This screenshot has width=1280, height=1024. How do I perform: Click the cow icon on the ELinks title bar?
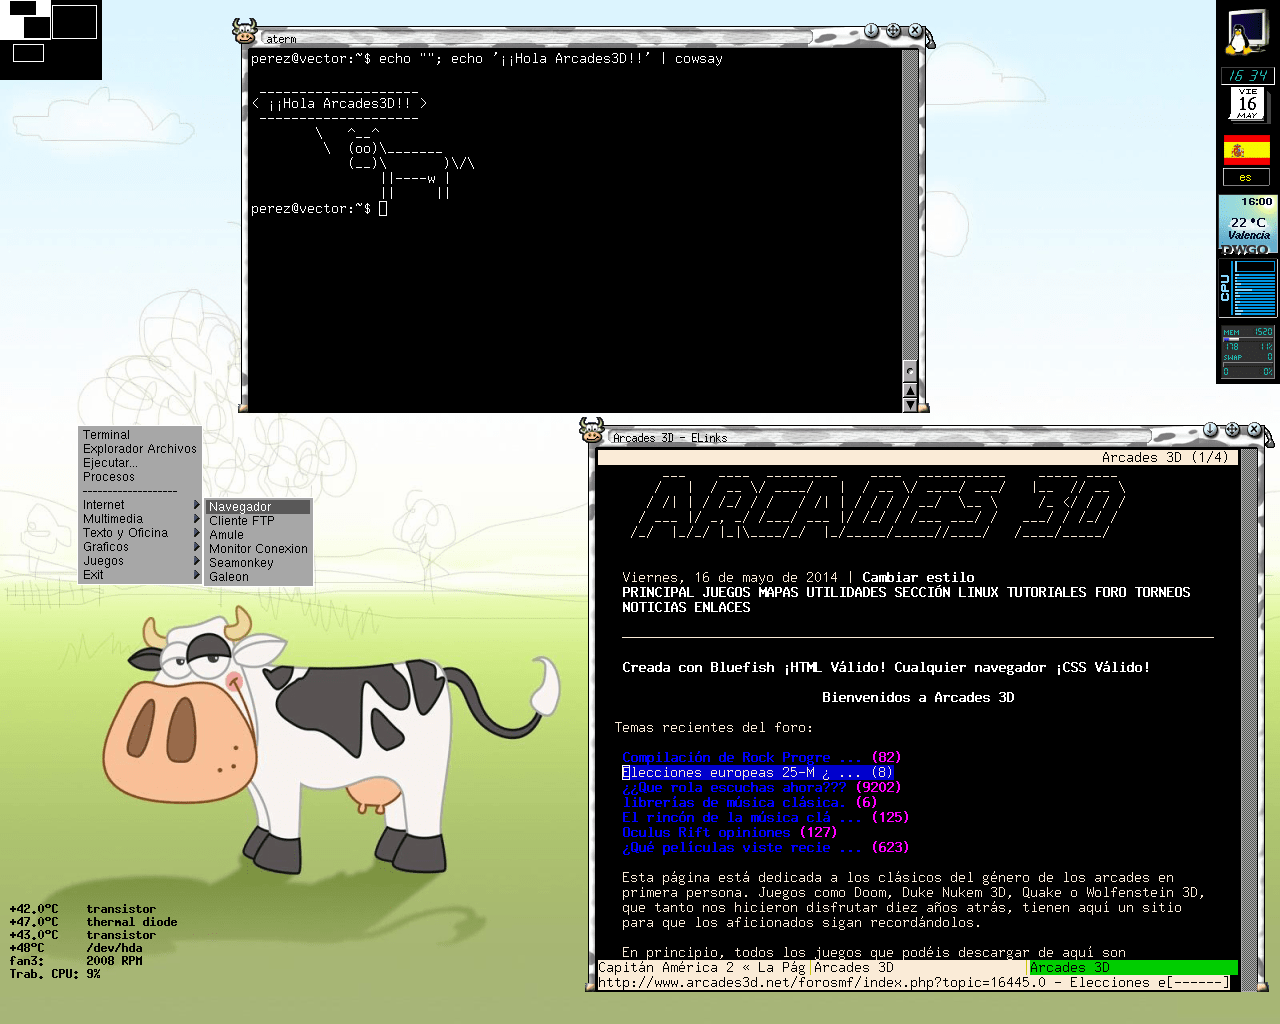point(592,430)
